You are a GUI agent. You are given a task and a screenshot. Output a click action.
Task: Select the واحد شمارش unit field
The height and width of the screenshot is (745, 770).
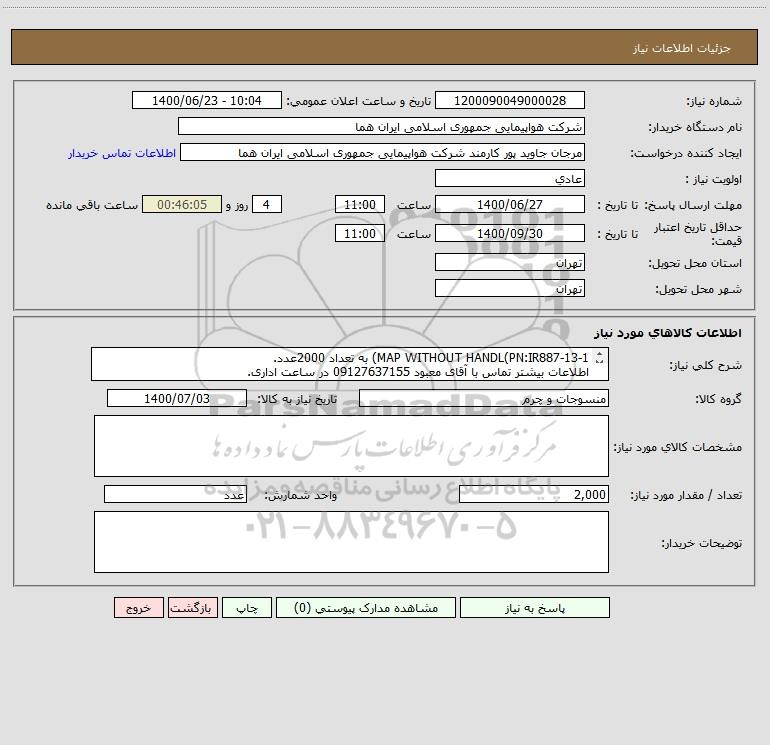[x=175, y=495]
